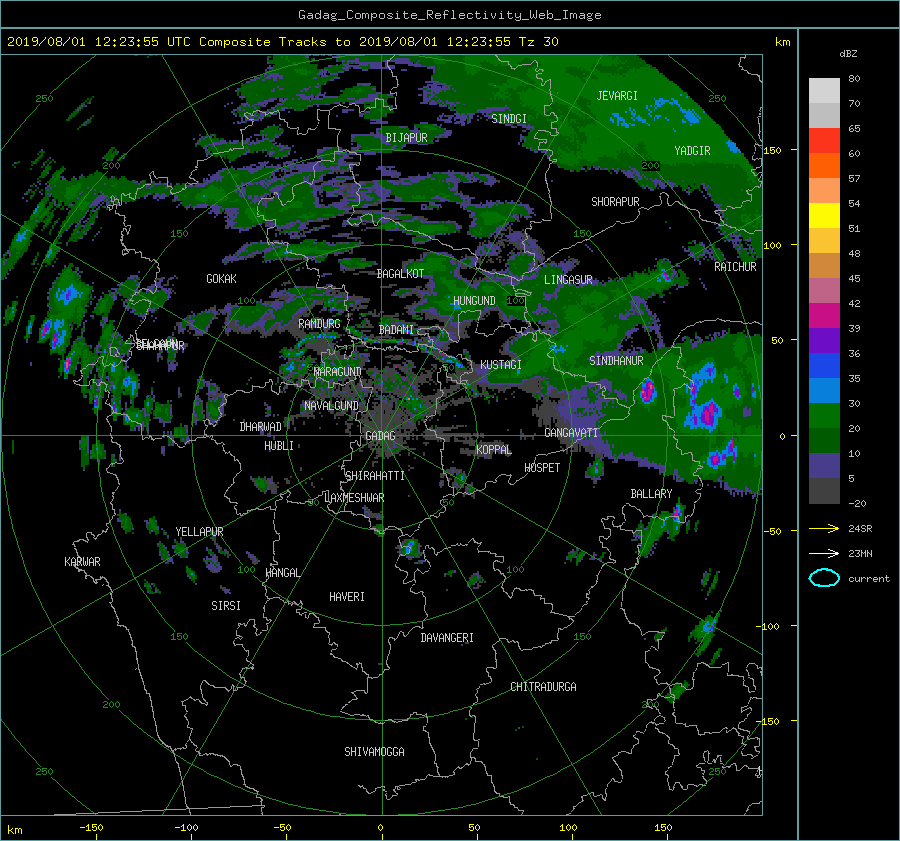Click the DHARWAD city label

click(261, 427)
